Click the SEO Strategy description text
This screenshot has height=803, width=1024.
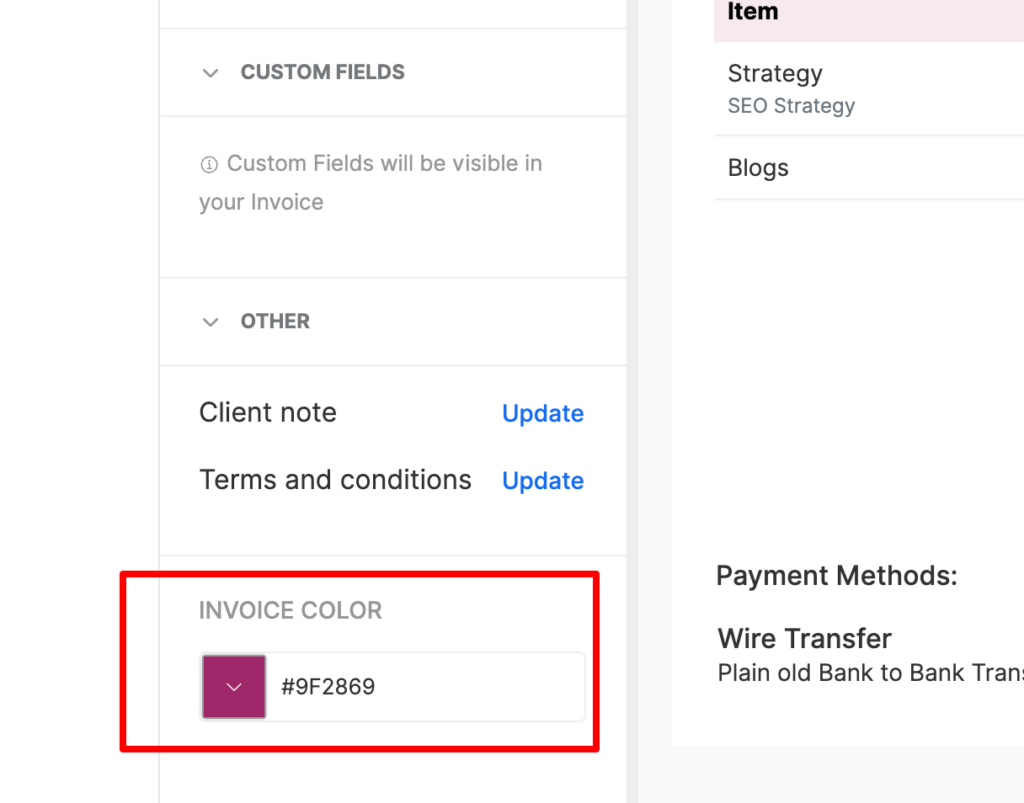[791, 105]
